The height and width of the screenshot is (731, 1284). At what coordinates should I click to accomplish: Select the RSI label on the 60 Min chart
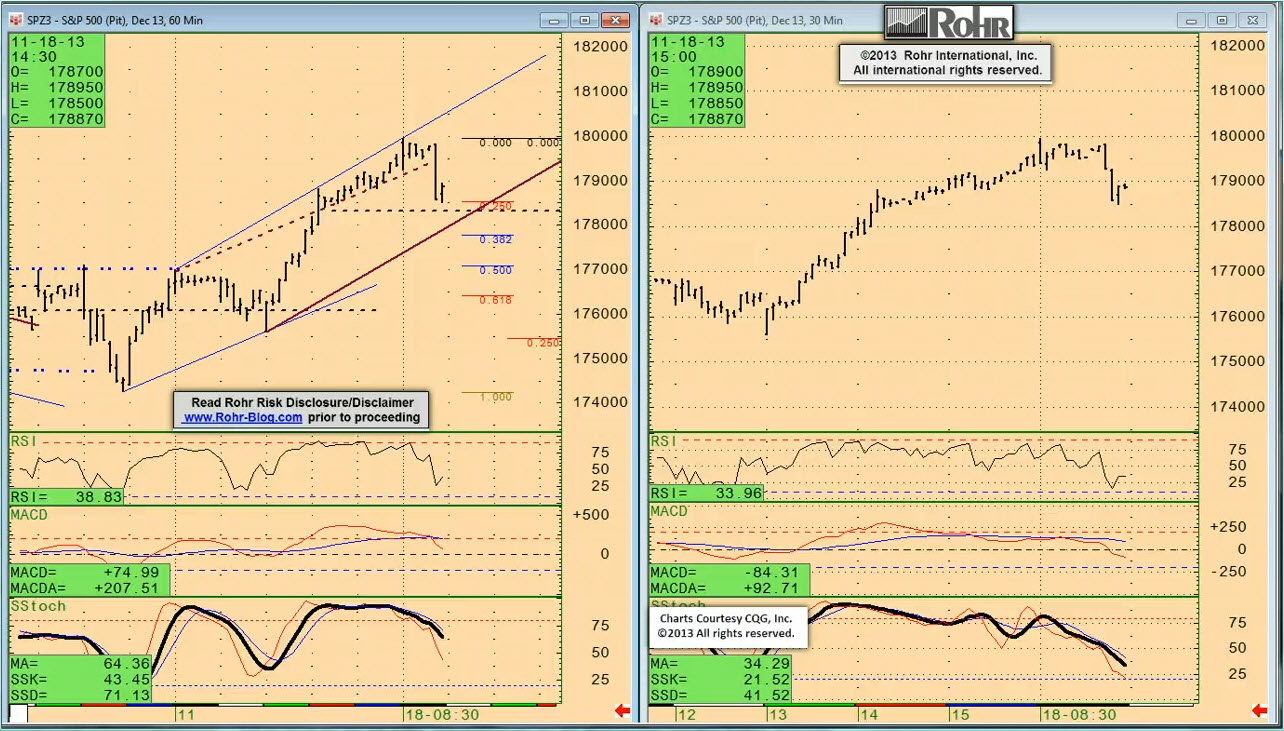click(23, 441)
